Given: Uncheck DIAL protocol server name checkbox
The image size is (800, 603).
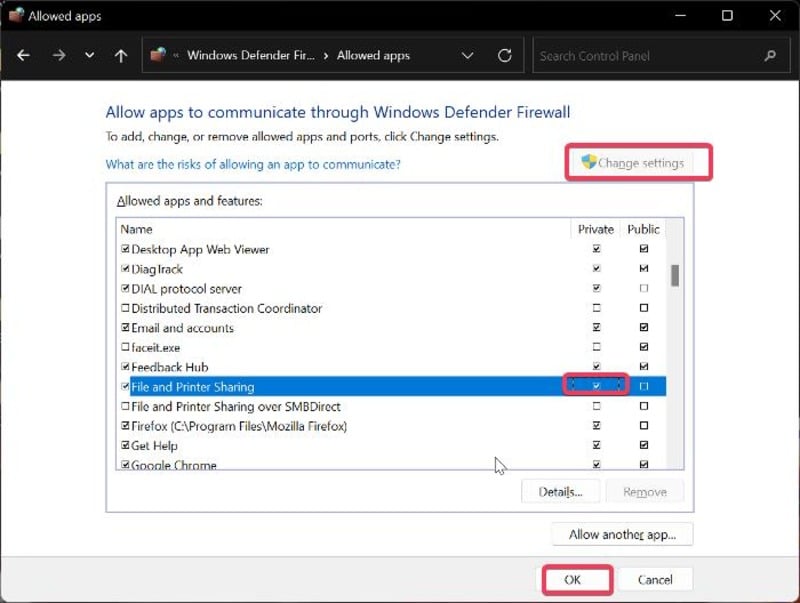Looking at the screenshot, I should pos(125,288).
